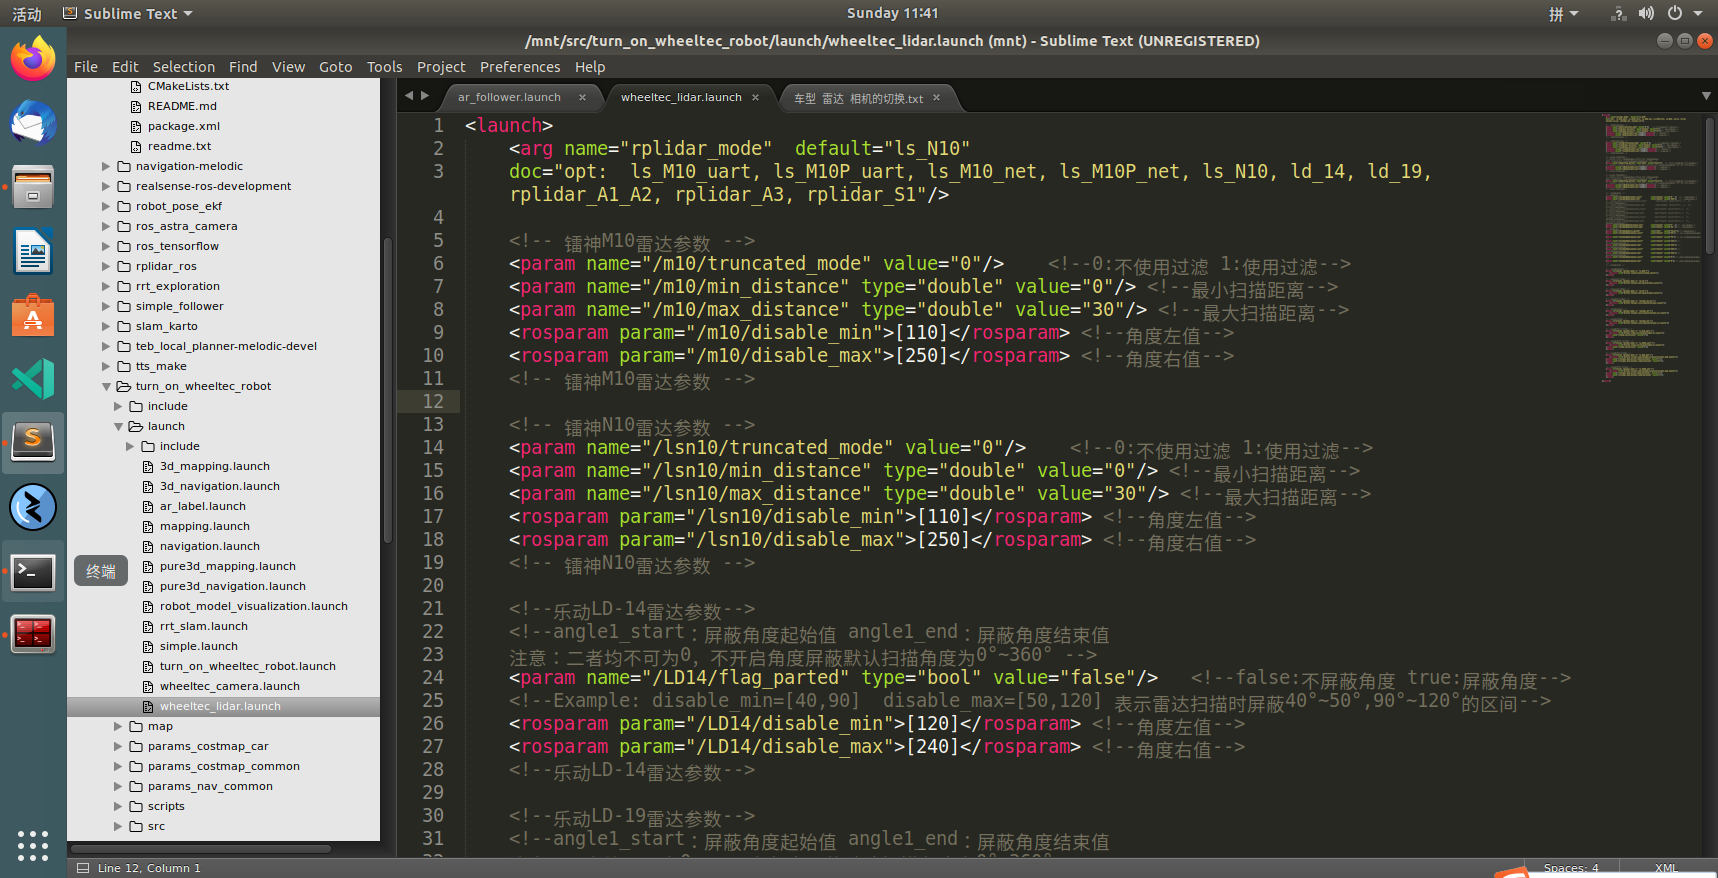This screenshot has height=878, width=1718.
Task: Open LibreOffice Writer from the dock
Action: 33,251
